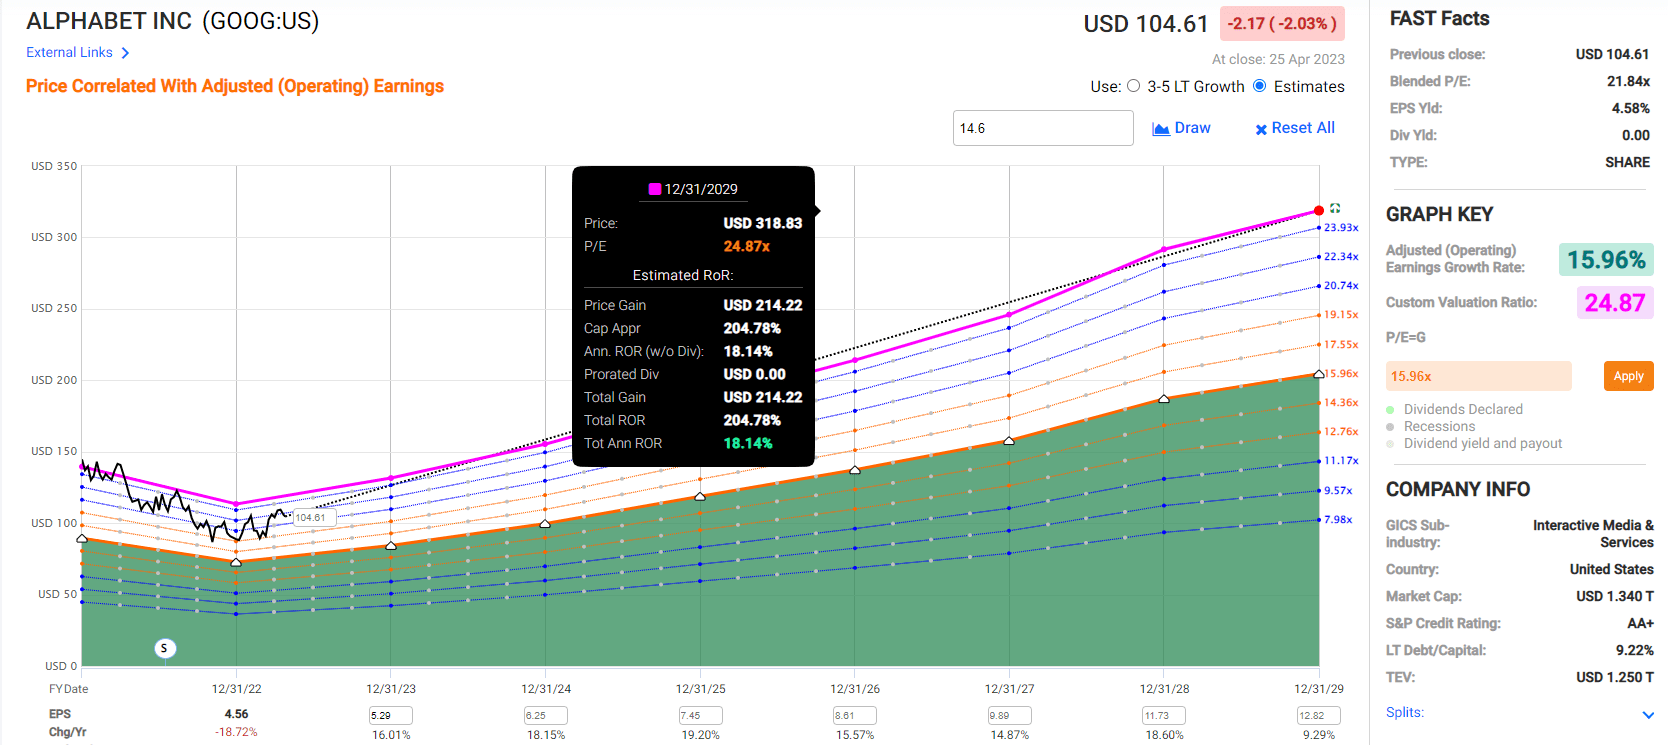Click the red -2.17 (-2.03%) price change badge

(x=1282, y=24)
